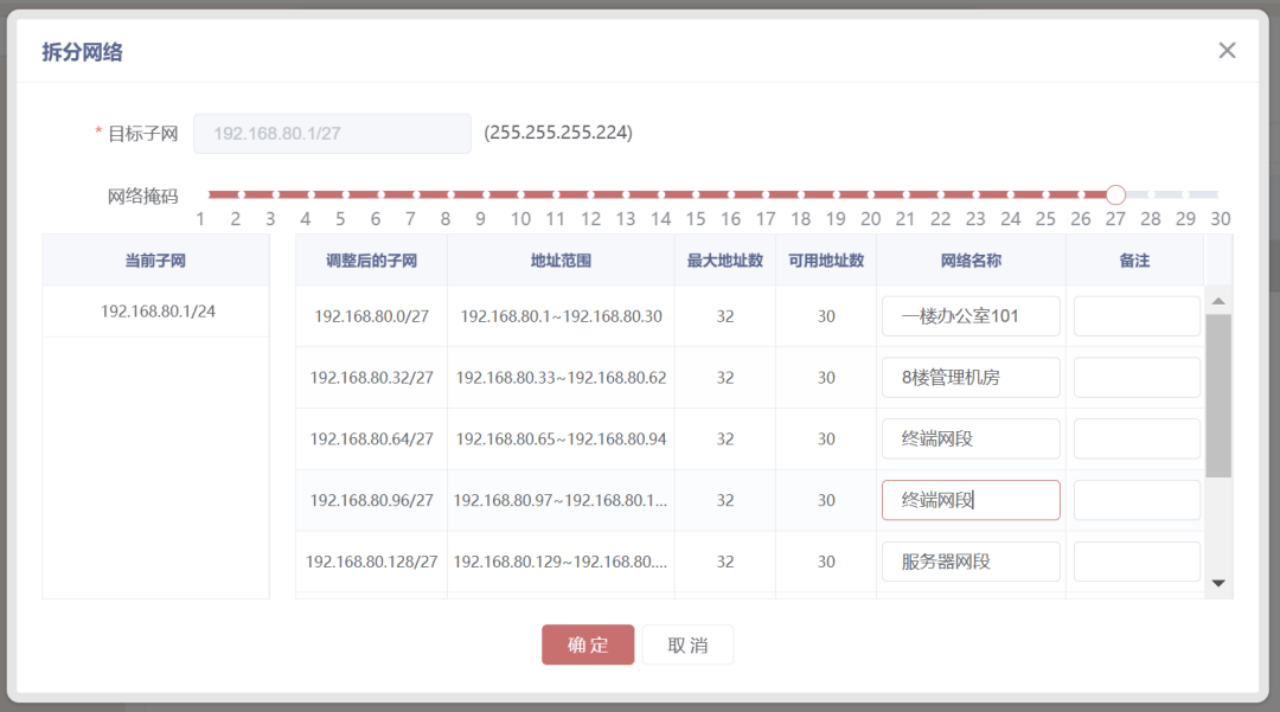Focus the 服务器网段 network name field

[x=970, y=562]
